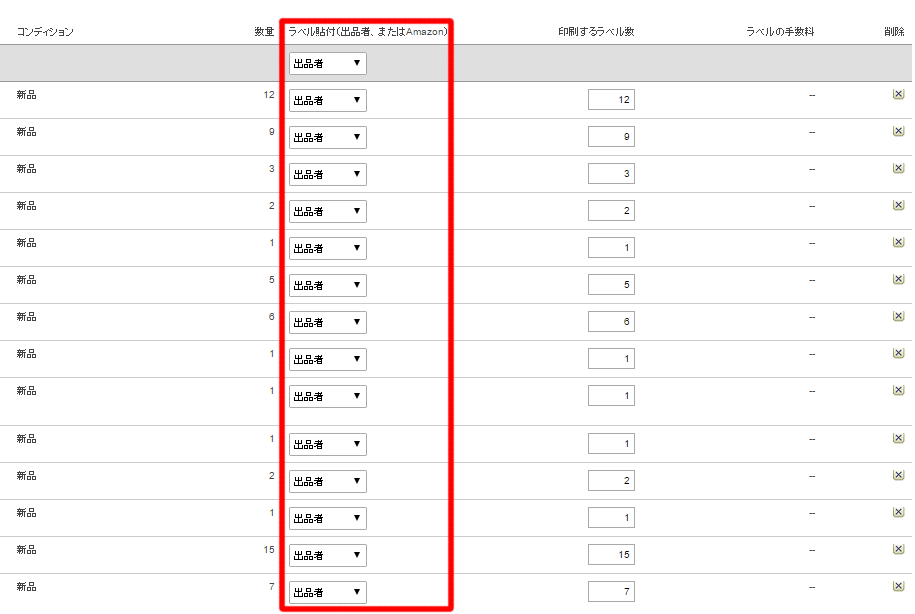
Task: Delete the row with quantity 15
Action: tap(898, 549)
